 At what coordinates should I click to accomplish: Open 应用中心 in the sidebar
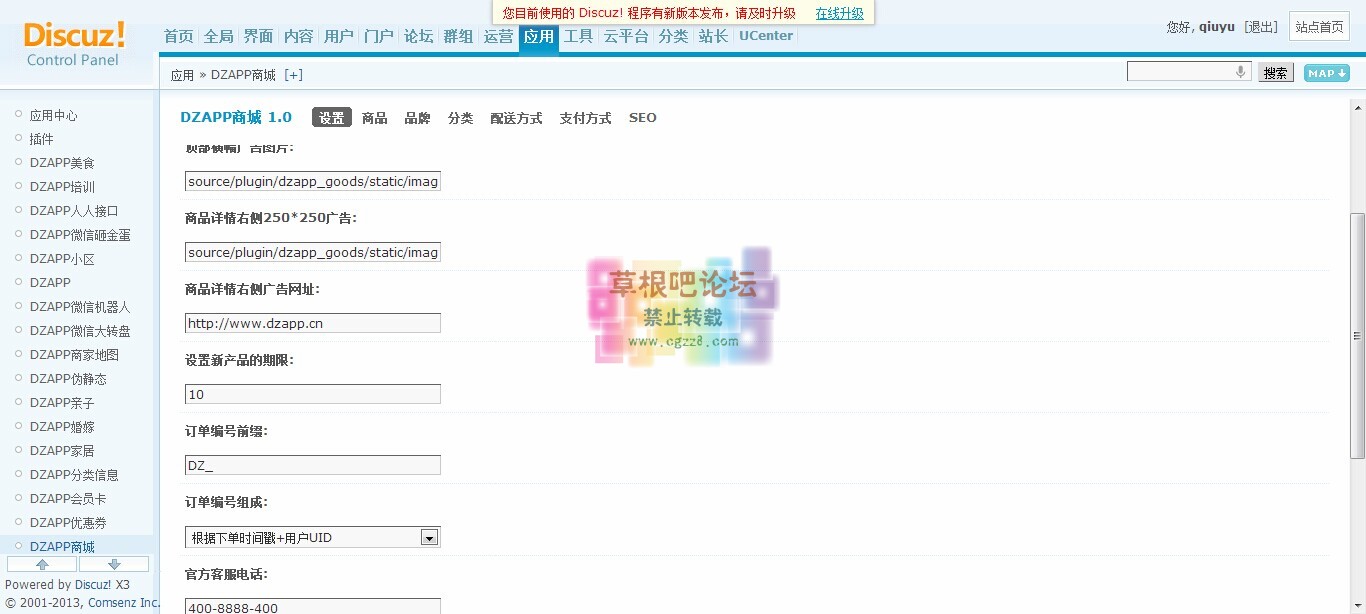tap(53, 115)
